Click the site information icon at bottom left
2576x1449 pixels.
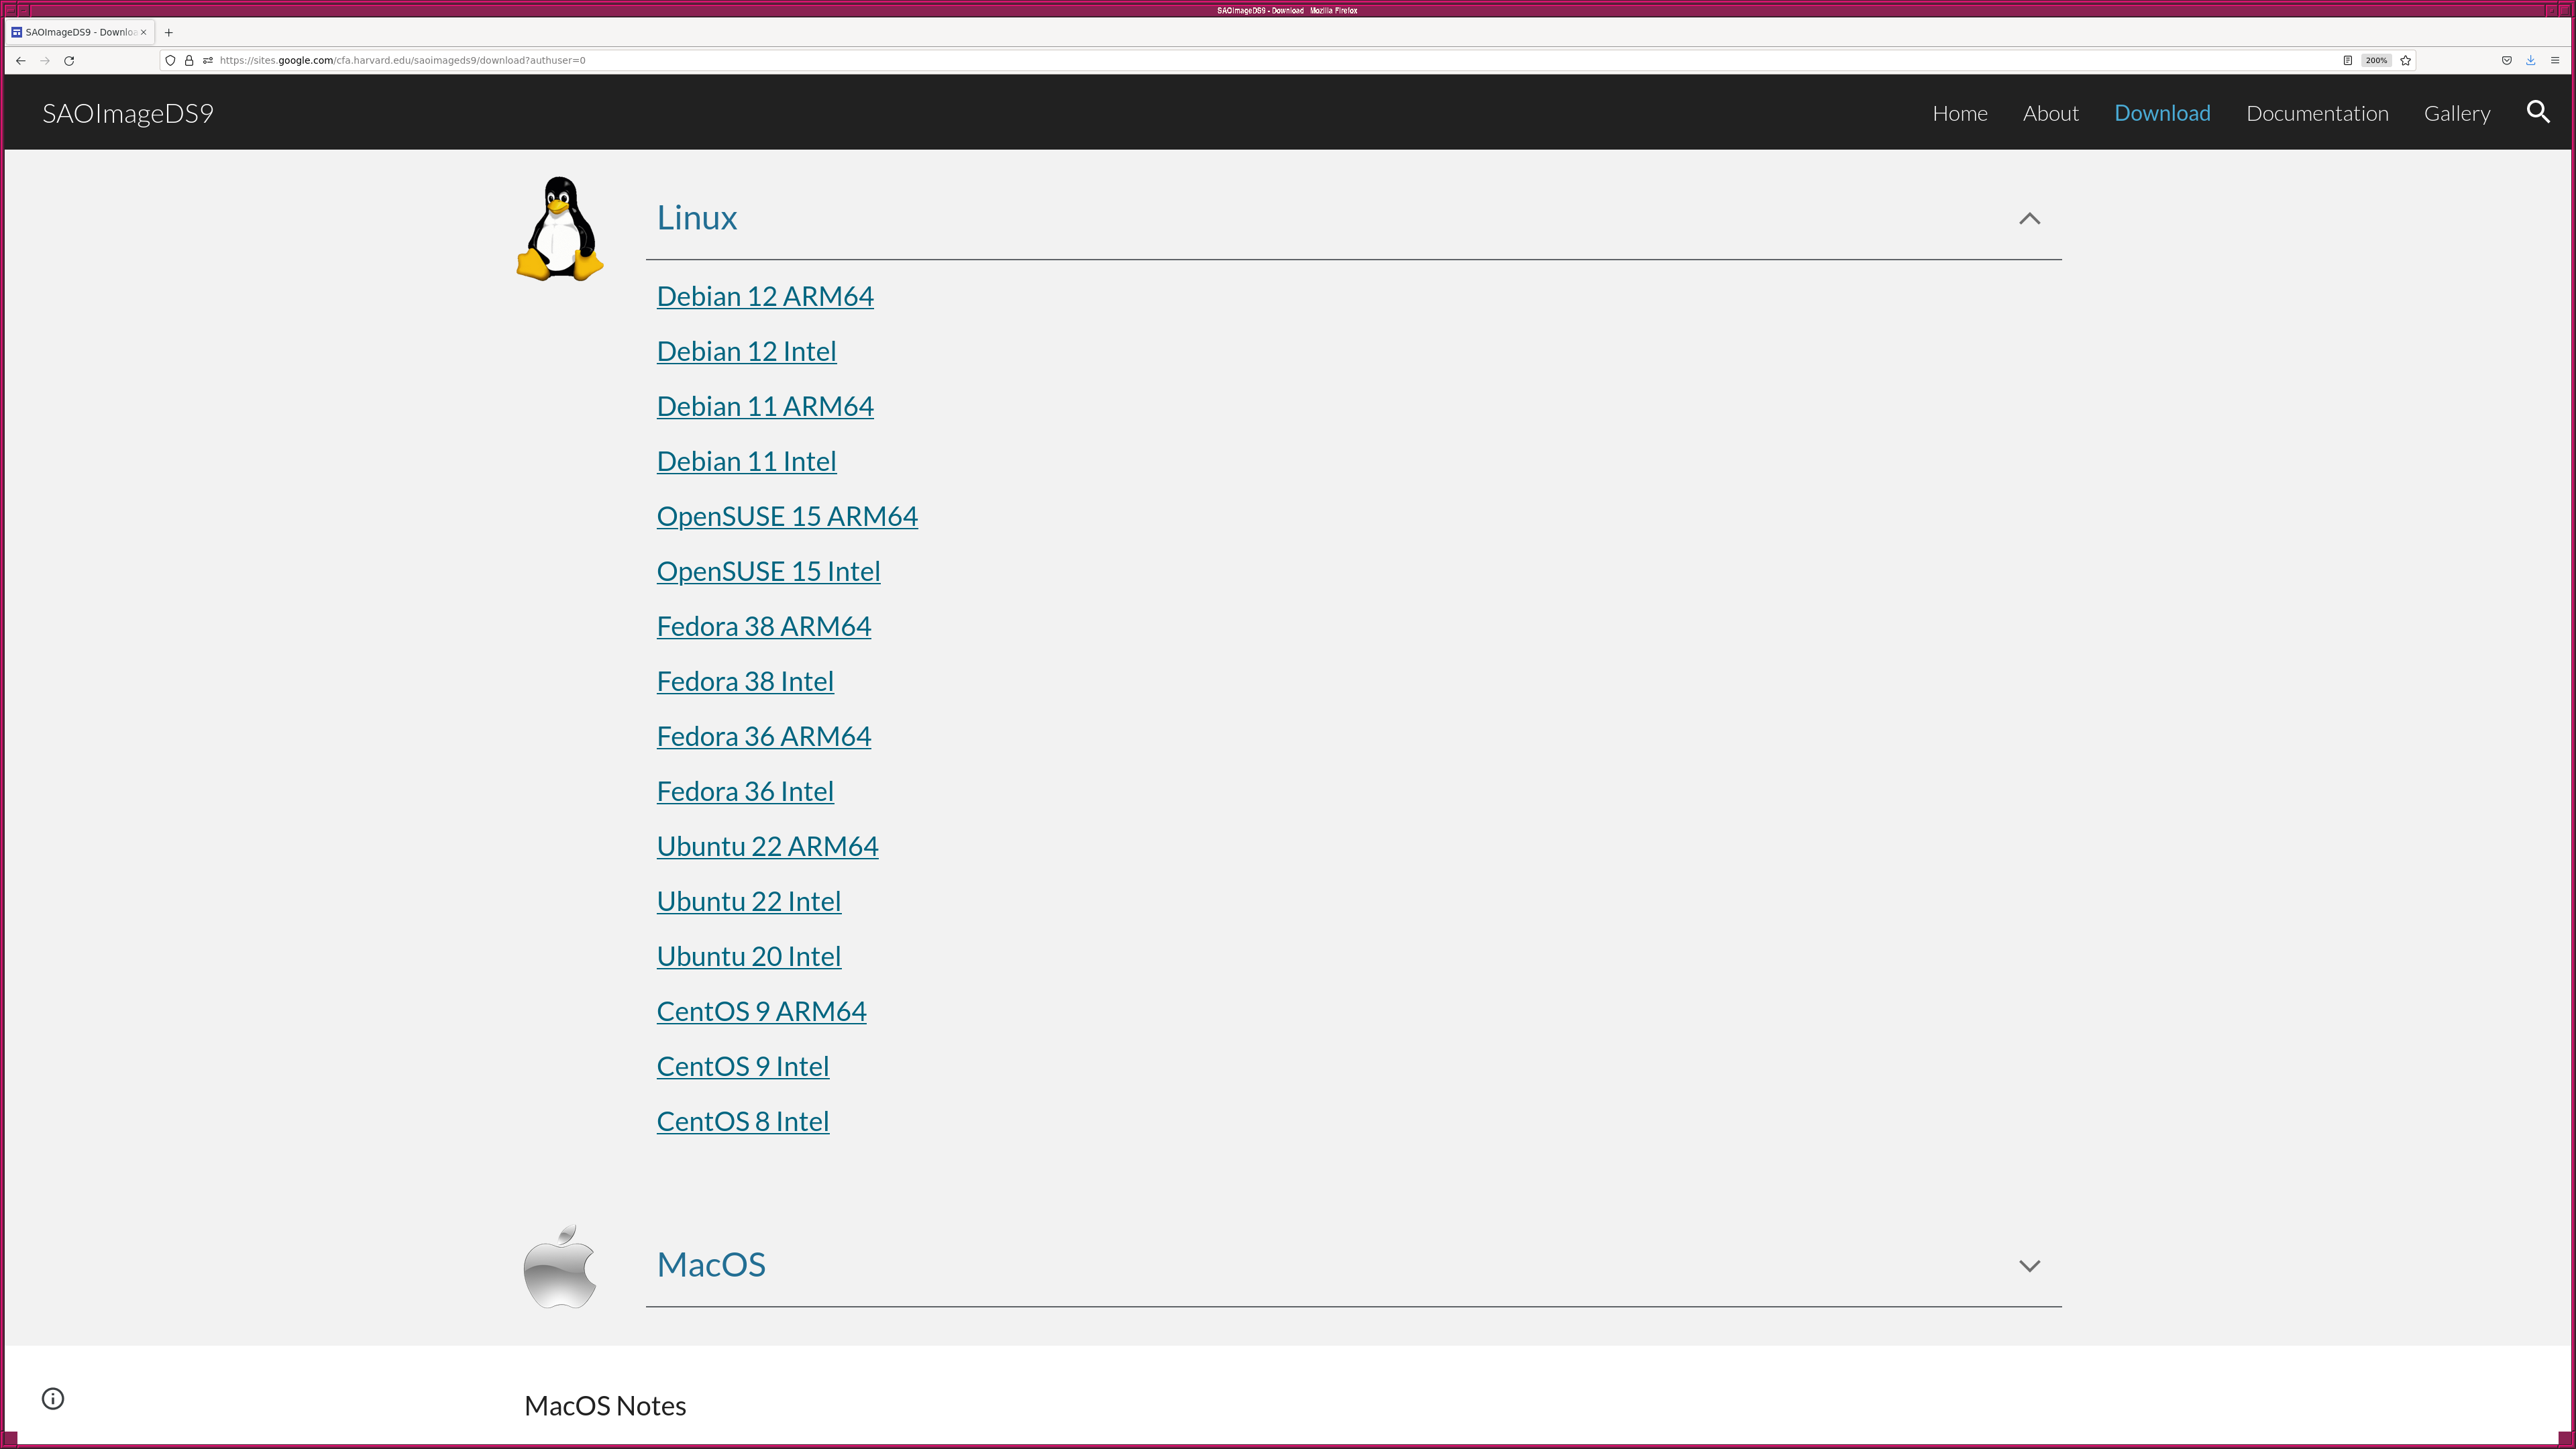pos(53,1398)
